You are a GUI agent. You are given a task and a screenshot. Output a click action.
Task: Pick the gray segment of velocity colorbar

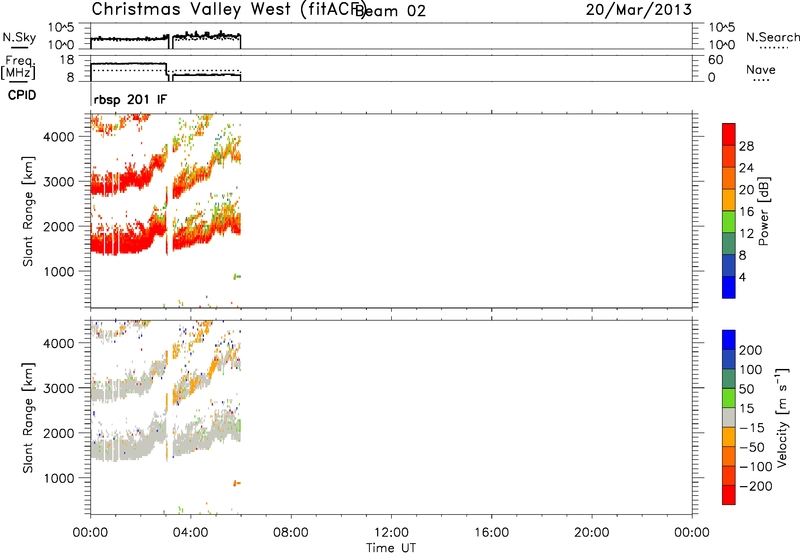point(729,418)
